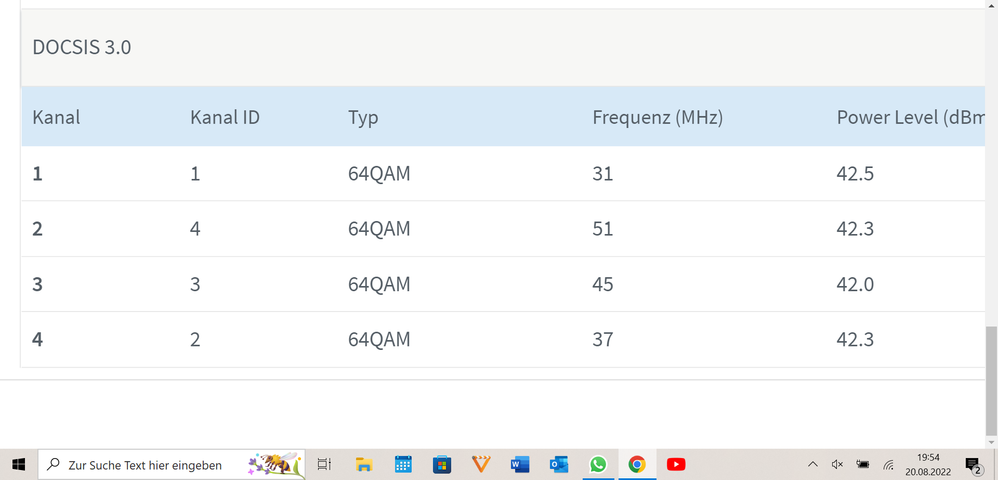Screen dimensions: 998x480
Task: Click Kanal ID 3 cell
Action: (195, 284)
